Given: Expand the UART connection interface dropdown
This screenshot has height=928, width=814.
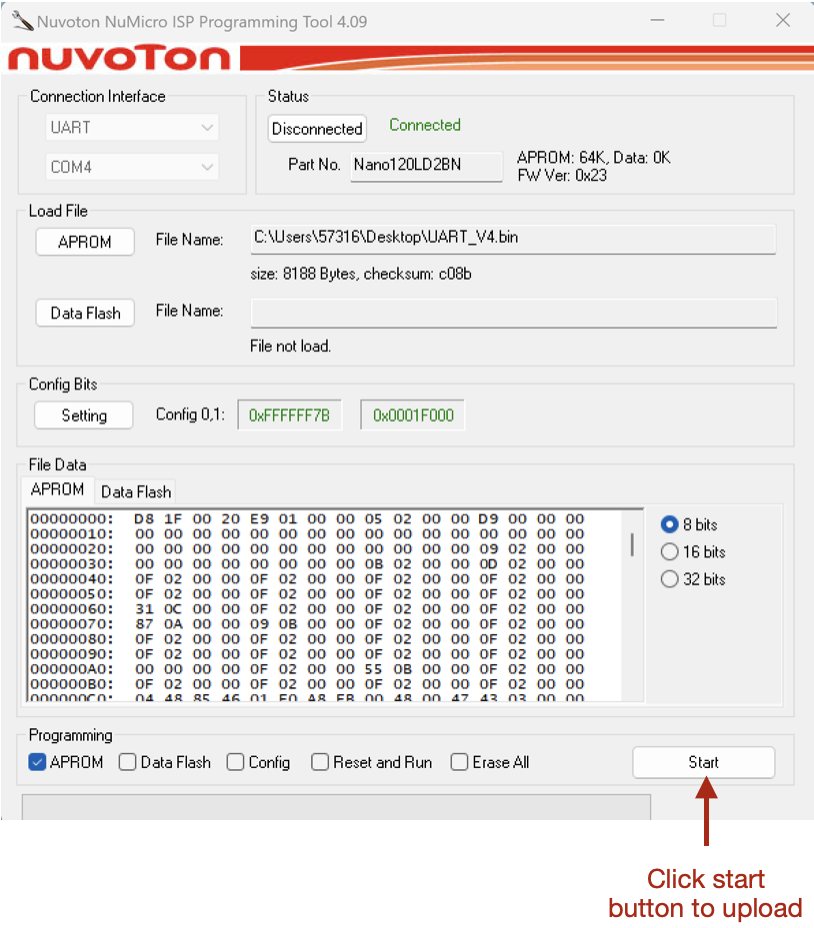Looking at the screenshot, I should (132, 128).
